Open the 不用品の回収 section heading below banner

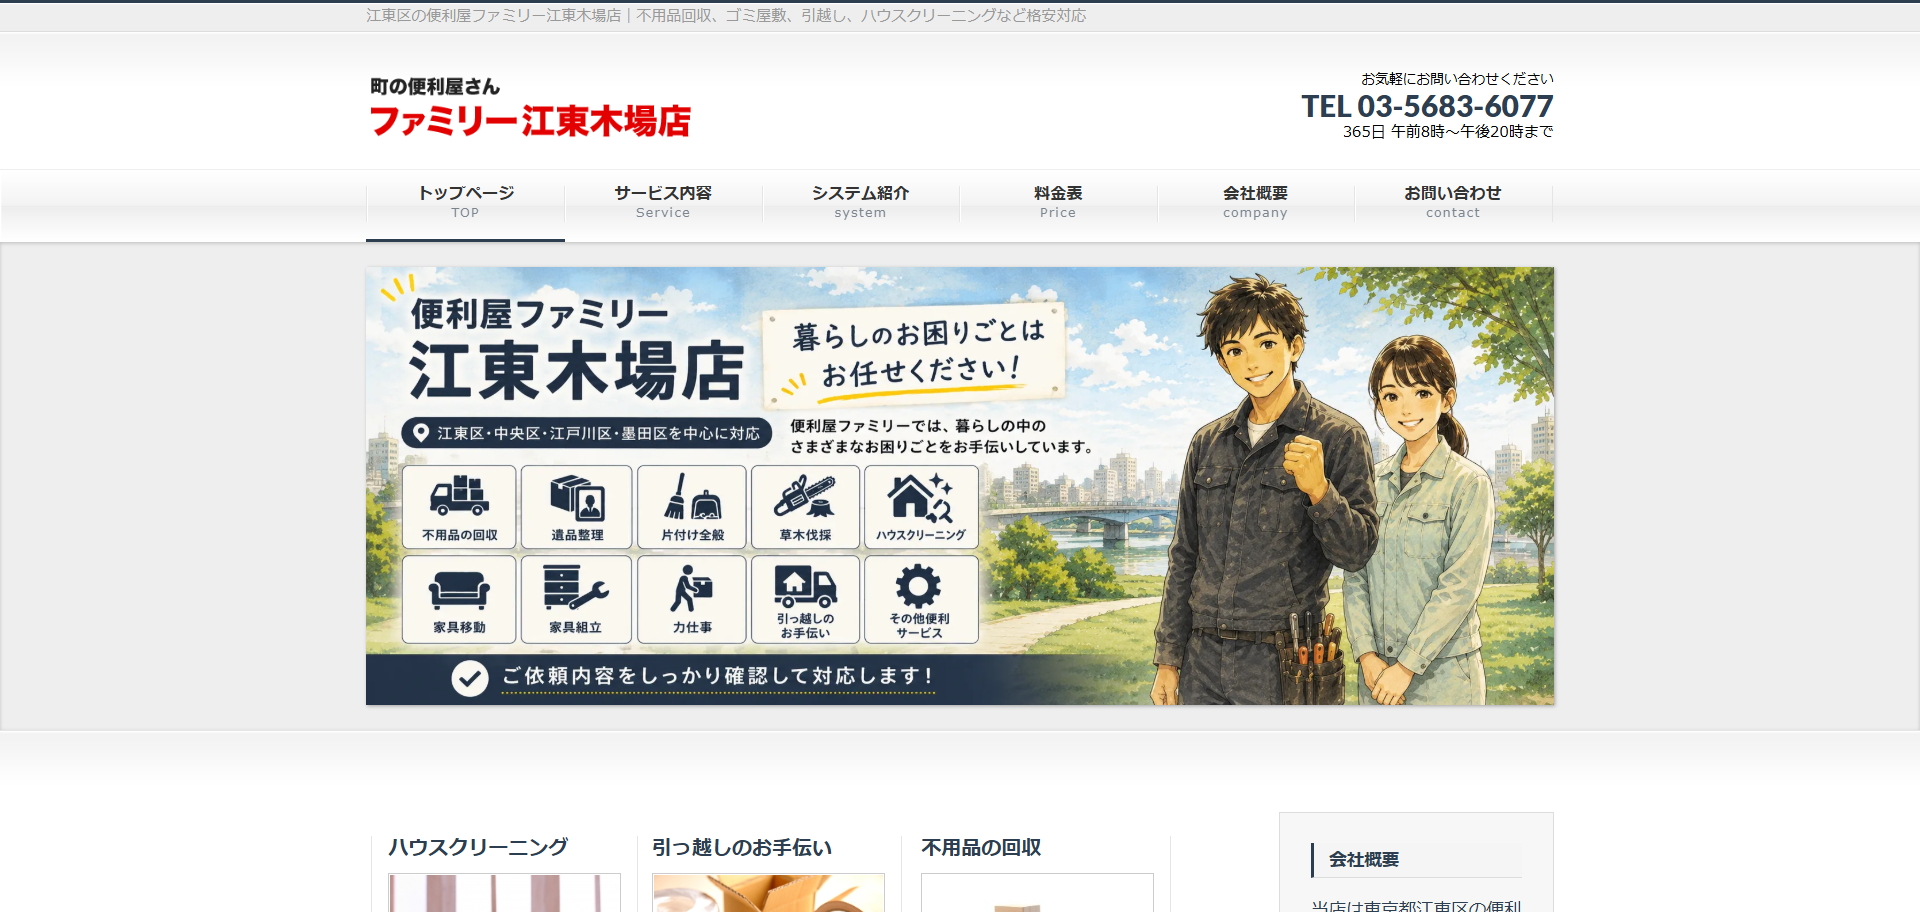[981, 847]
